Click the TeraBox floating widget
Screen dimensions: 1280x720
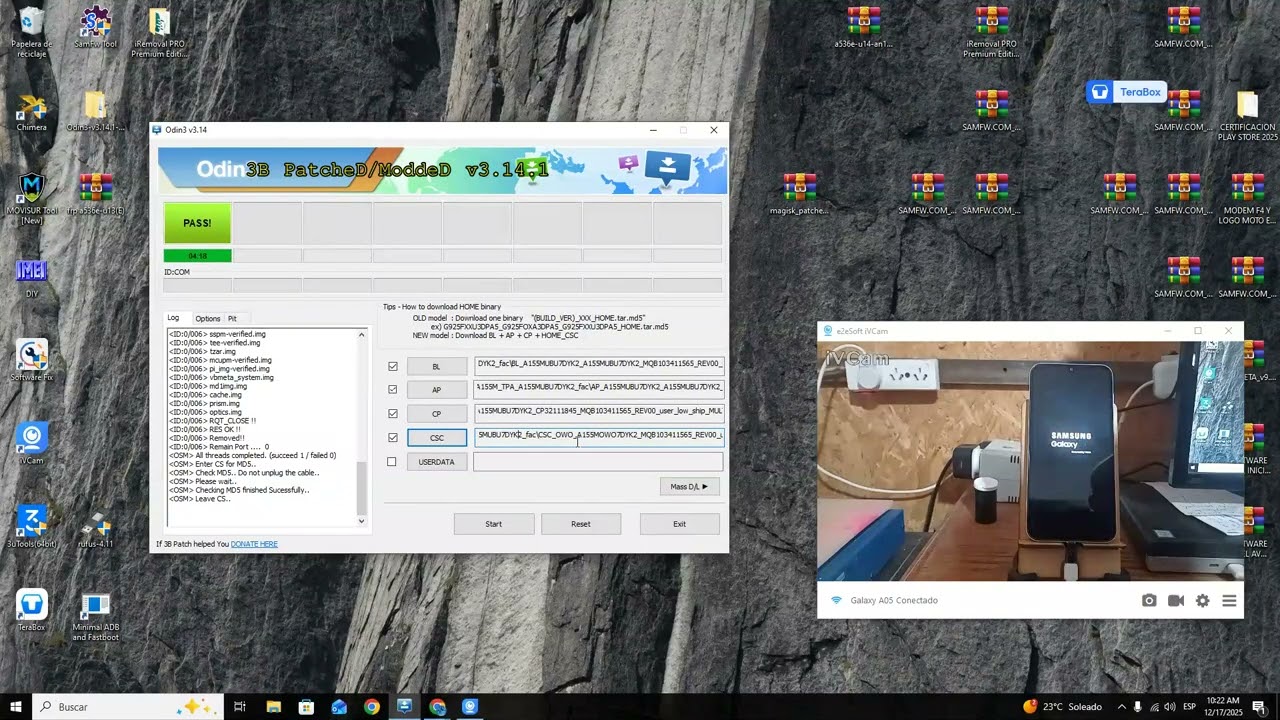[x=1127, y=92]
